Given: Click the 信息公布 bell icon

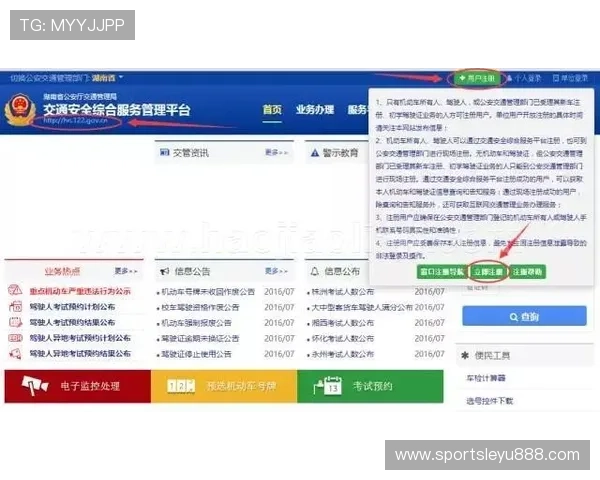Looking at the screenshot, I should 315,272.
